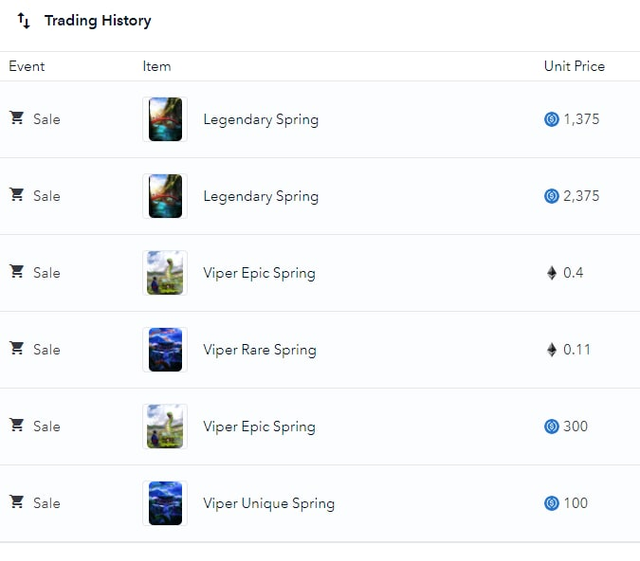Click the USDC coin icon beside 2,375
This screenshot has height=561, width=640.
pyautogui.click(x=551, y=196)
